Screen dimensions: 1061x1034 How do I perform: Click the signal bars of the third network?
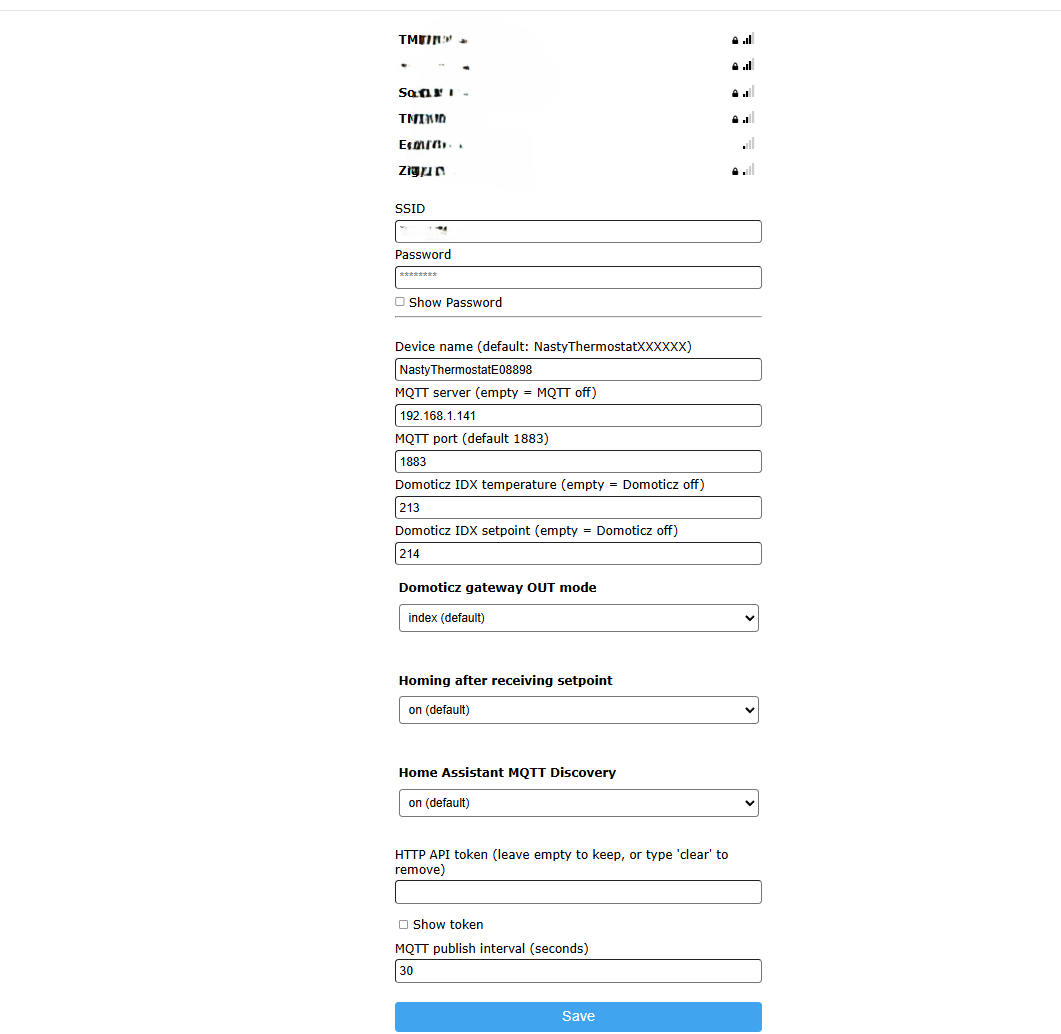point(748,92)
